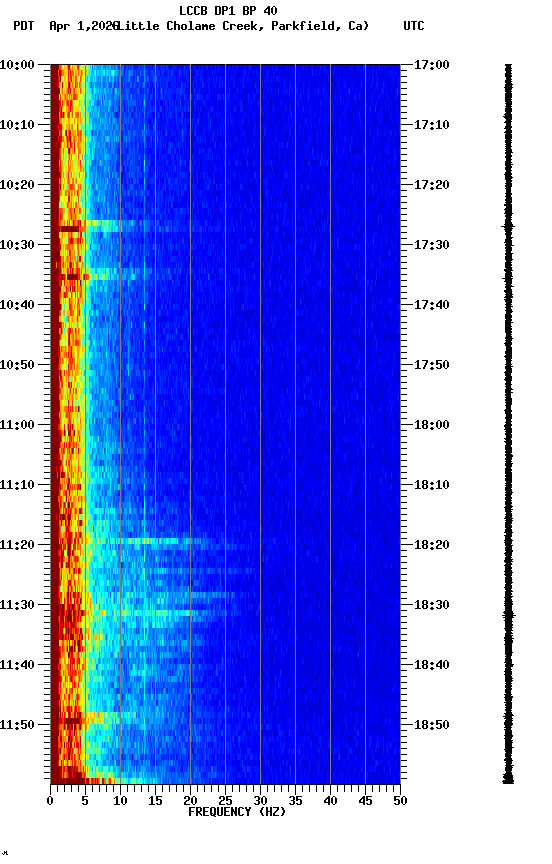Click the '50' frequency axis tick label
This screenshot has height=864, width=552.
(401, 801)
